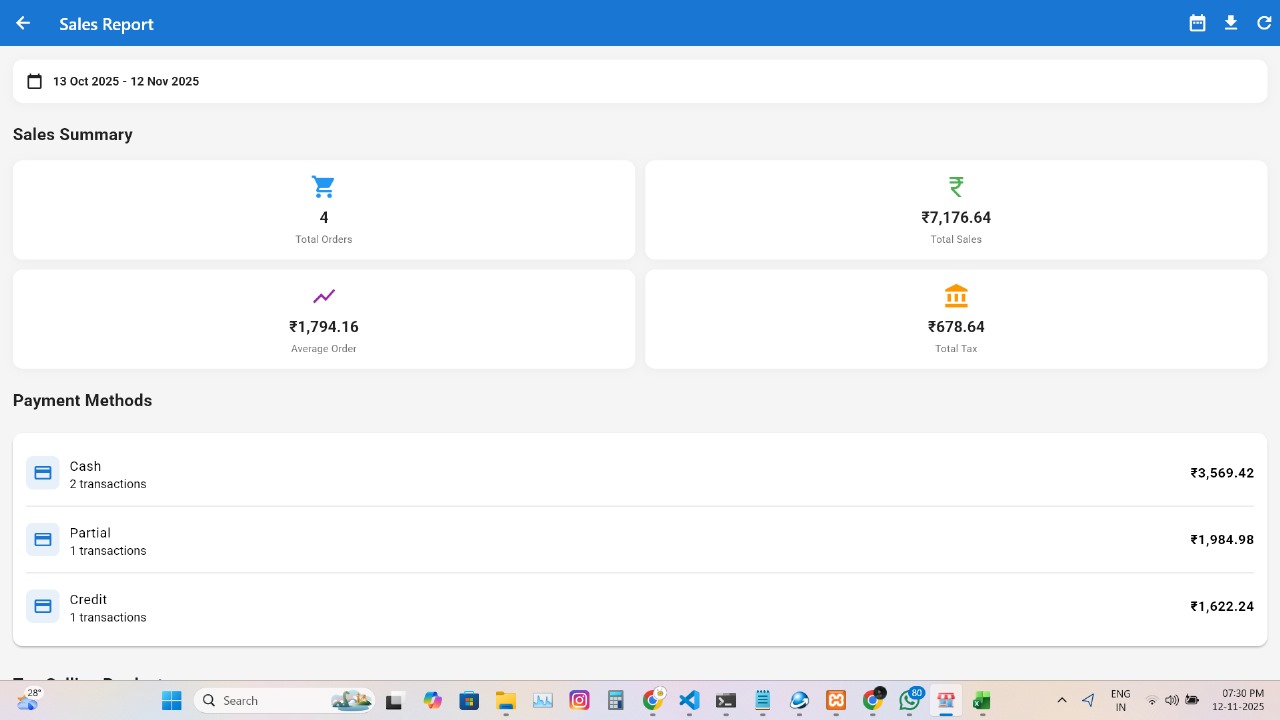Click the back arrow in header

[23, 23]
